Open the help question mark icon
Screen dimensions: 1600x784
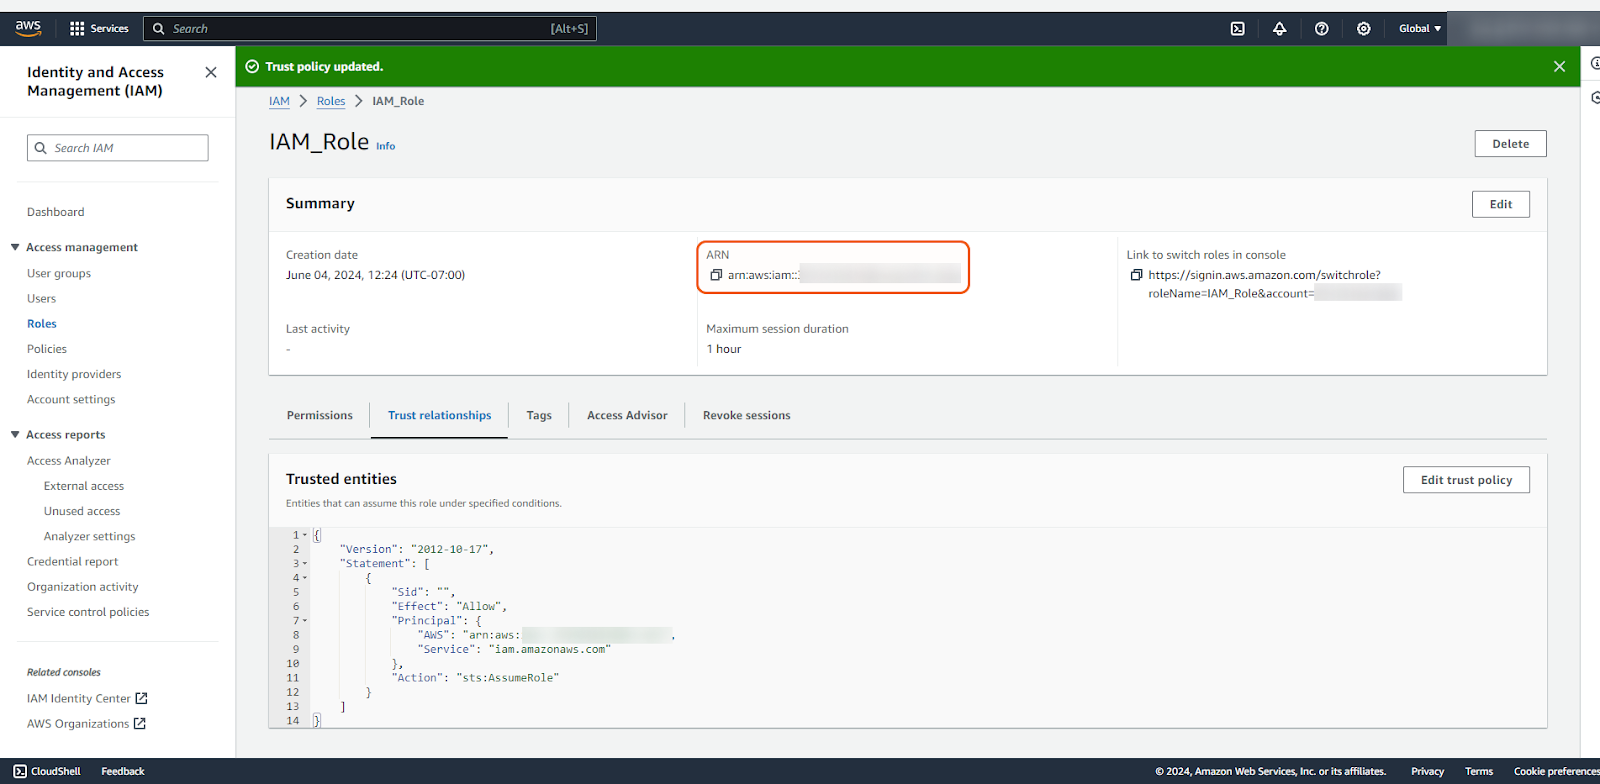tap(1321, 29)
